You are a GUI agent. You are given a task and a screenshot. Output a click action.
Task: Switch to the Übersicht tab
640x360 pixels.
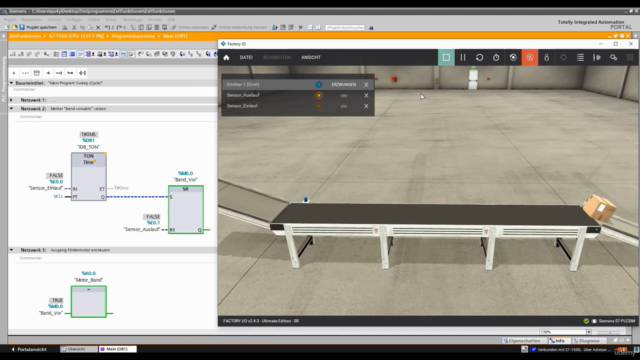(x=79, y=349)
